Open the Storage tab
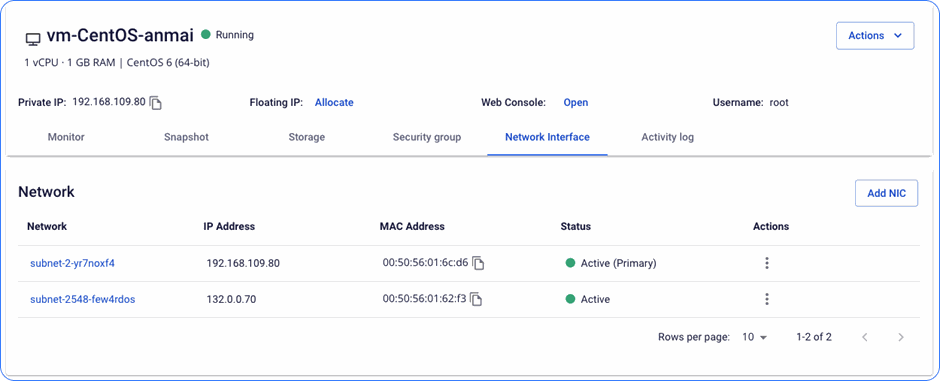This screenshot has width=940, height=381. 306,137
